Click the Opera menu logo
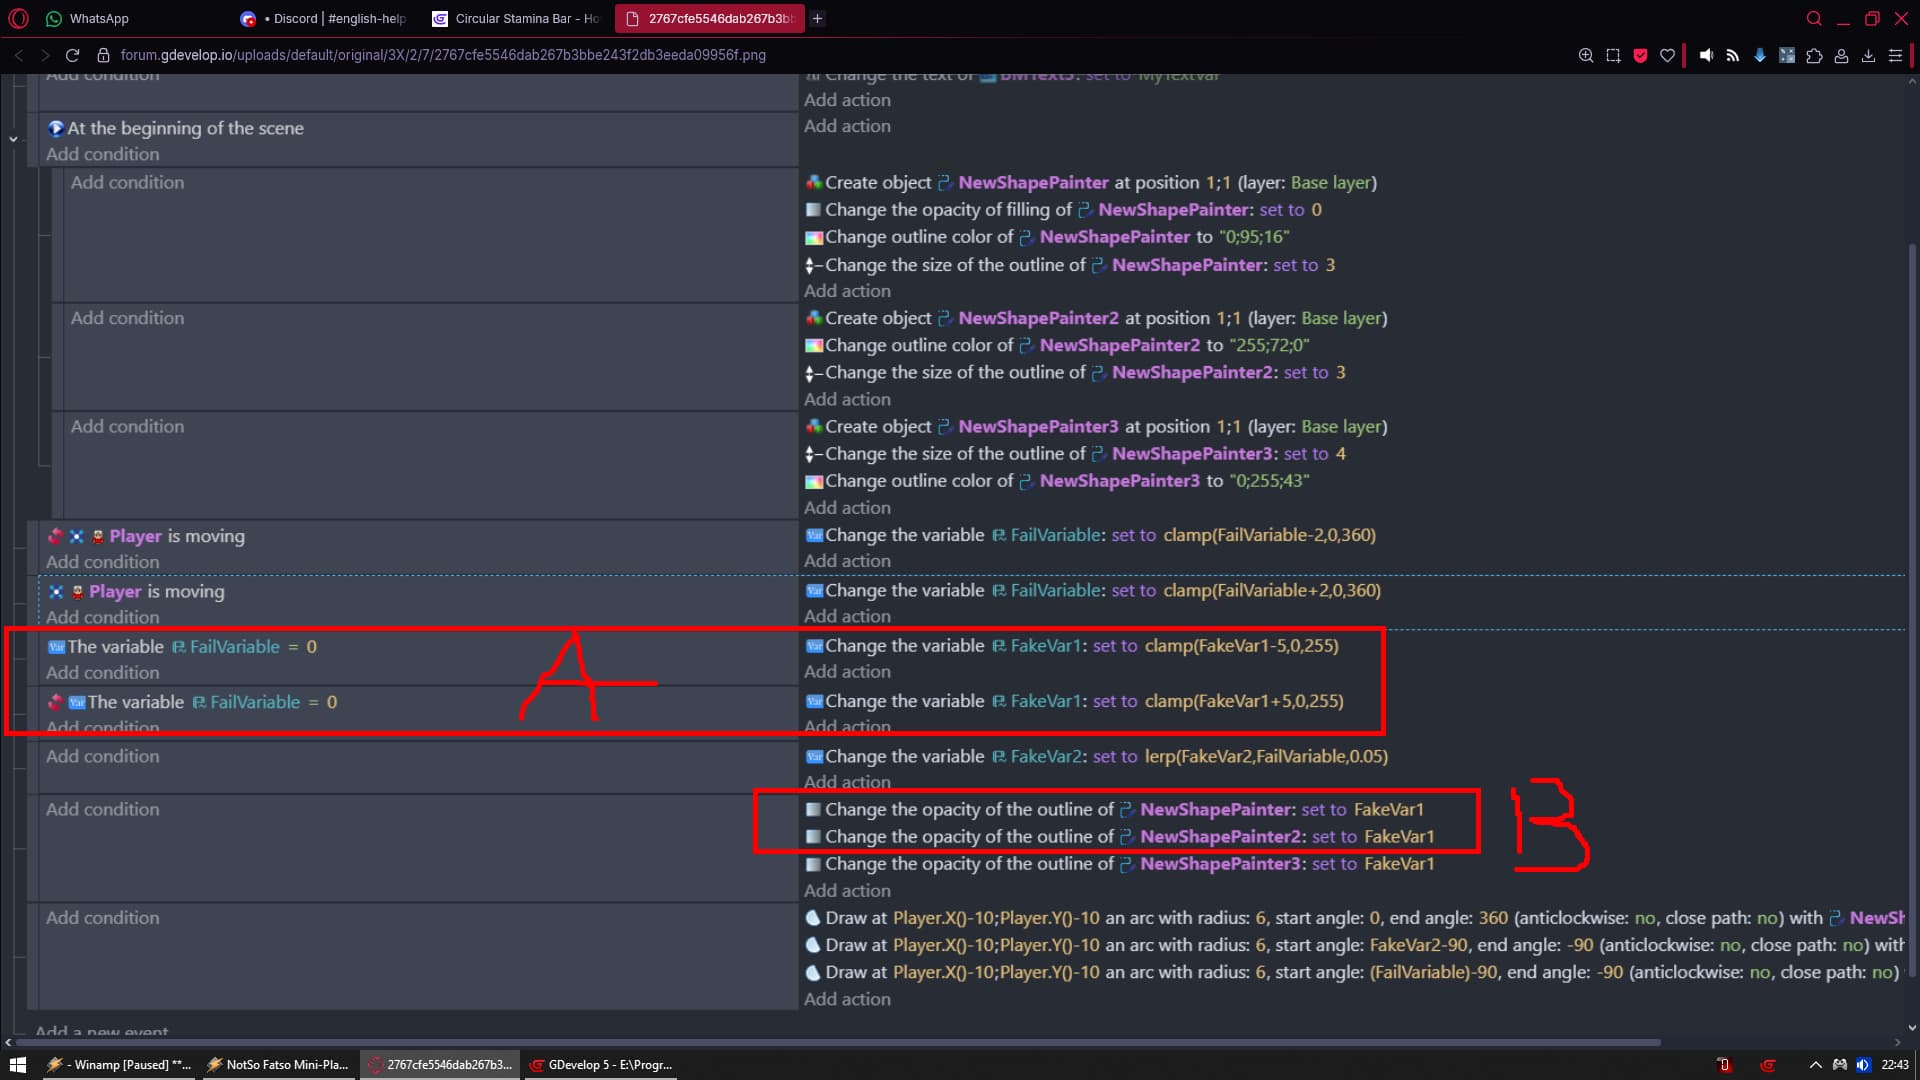 click(x=19, y=18)
